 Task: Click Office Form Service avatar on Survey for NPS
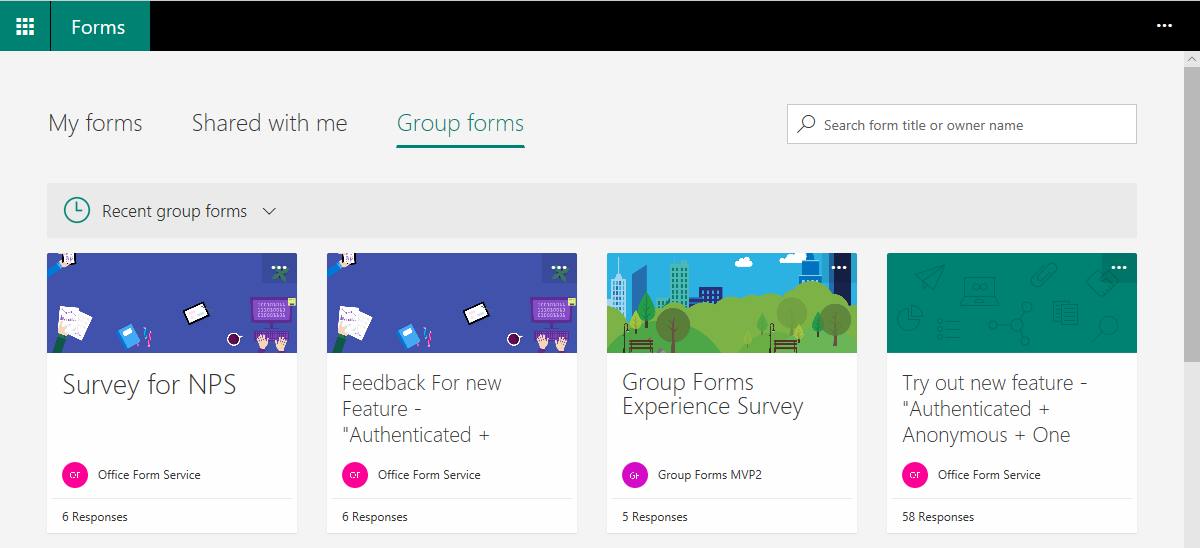(75, 475)
